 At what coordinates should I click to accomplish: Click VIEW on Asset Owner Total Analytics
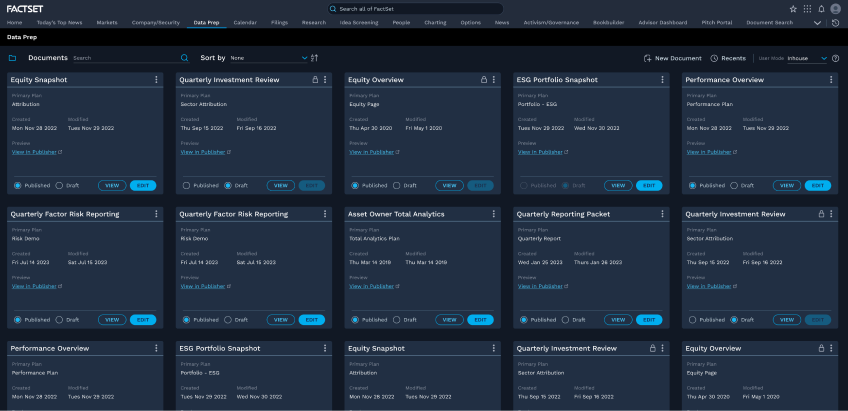point(449,320)
